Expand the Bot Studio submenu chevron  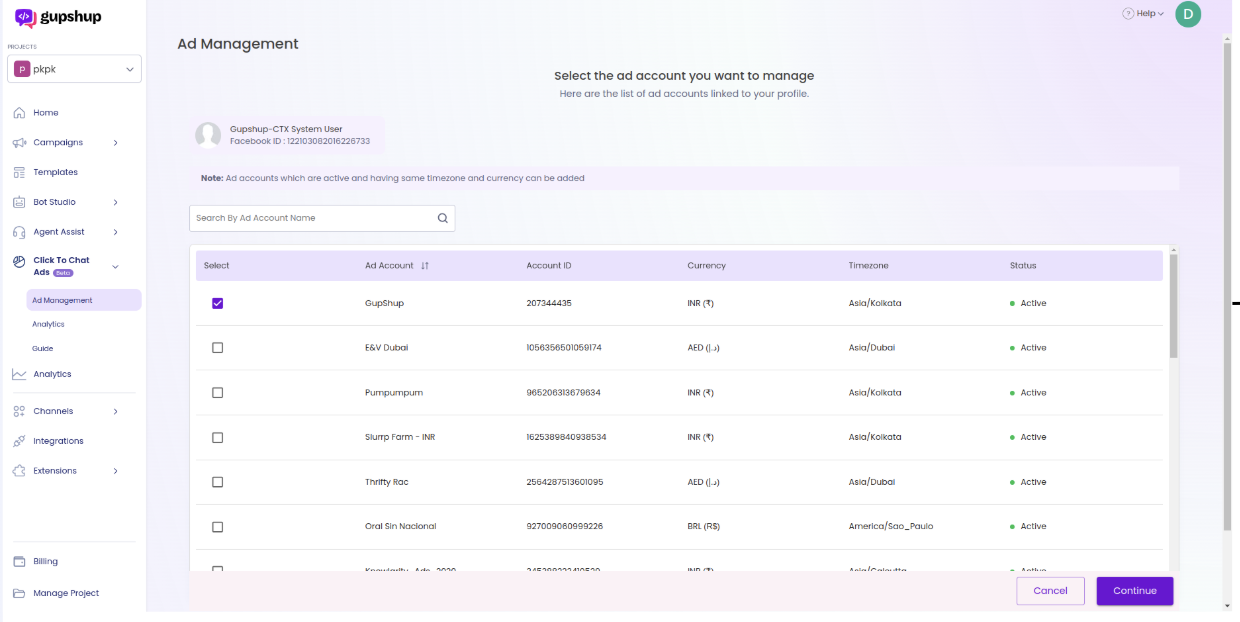115,202
